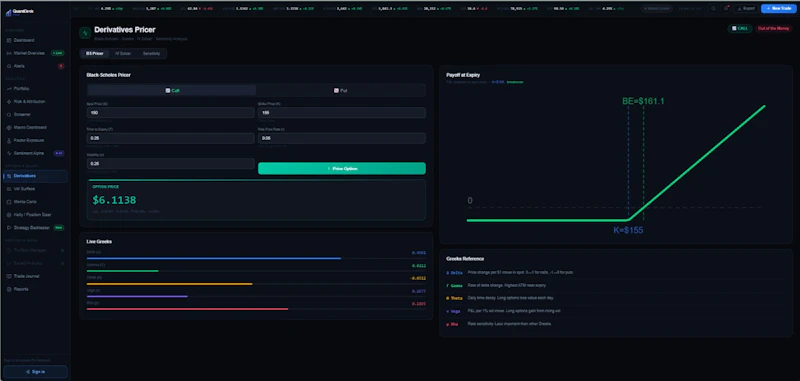Open notifications bell in top bar
The image size is (800, 381).
click(x=726, y=8)
